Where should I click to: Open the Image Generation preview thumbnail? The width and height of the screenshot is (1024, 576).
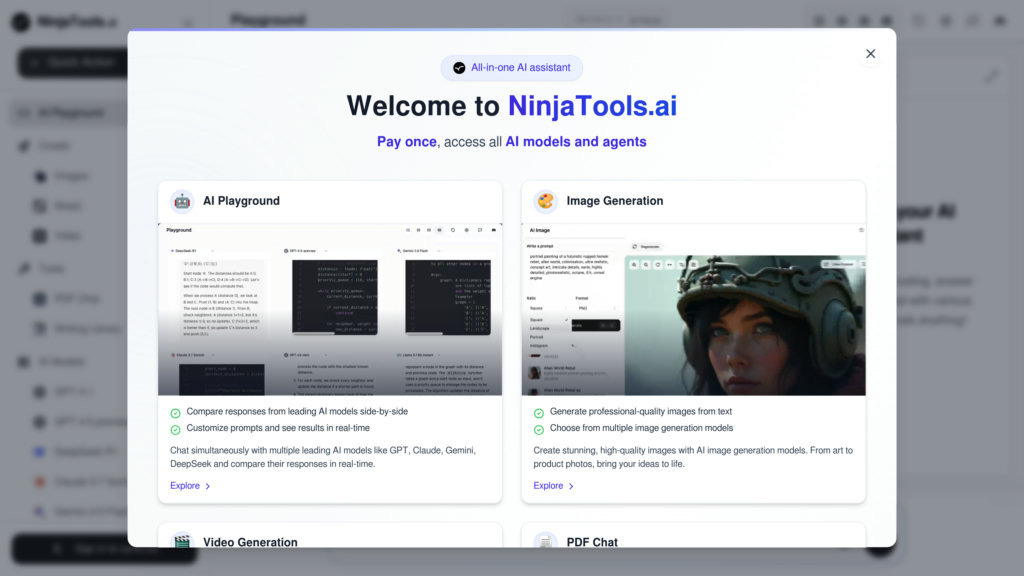[694, 310]
